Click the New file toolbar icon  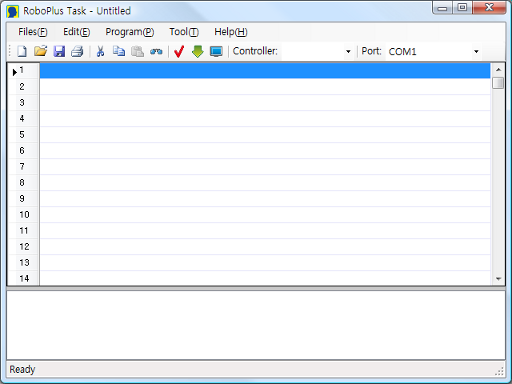tap(22, 51)
